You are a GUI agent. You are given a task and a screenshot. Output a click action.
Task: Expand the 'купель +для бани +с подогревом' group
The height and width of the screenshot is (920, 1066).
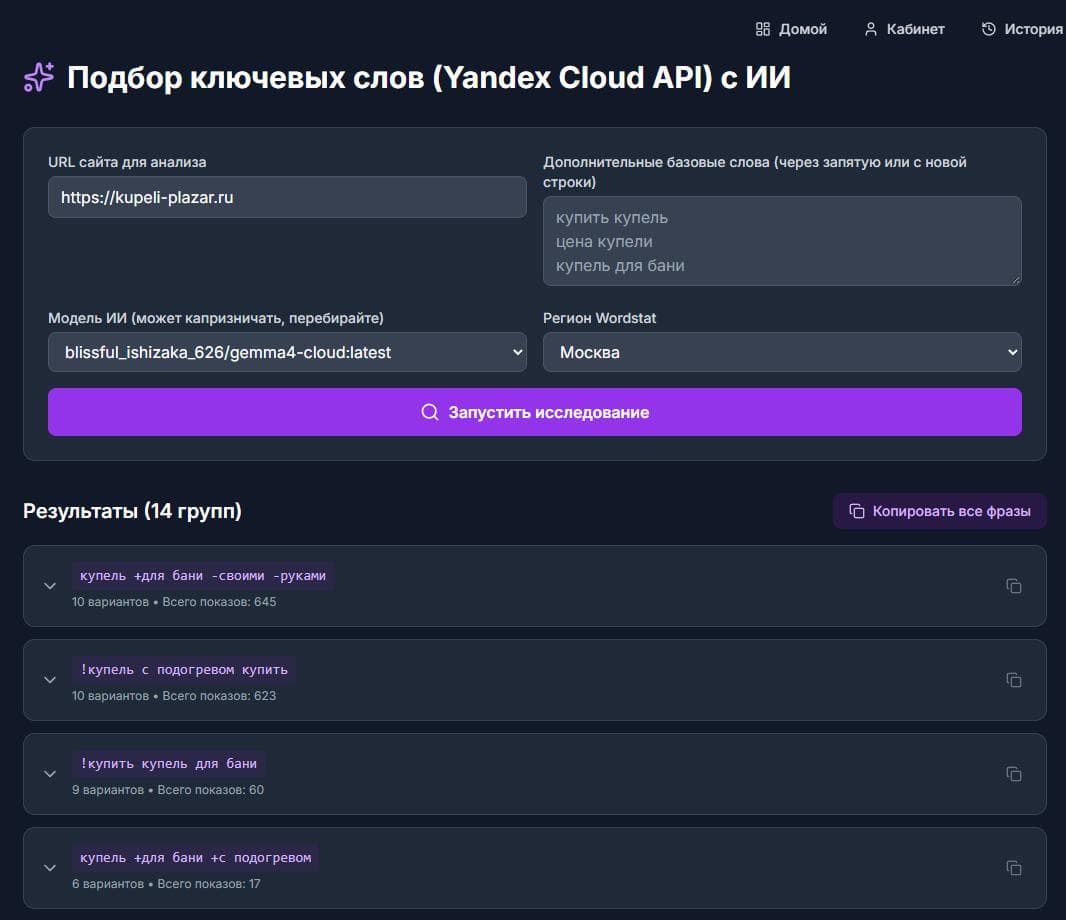click(x=50, y=868)
